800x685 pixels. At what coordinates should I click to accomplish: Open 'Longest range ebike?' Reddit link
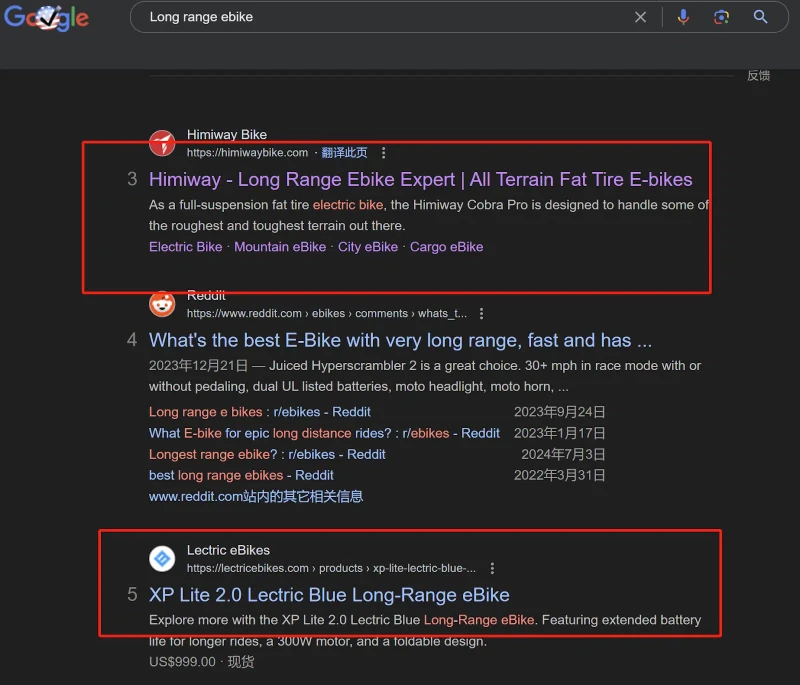[267, 454]
